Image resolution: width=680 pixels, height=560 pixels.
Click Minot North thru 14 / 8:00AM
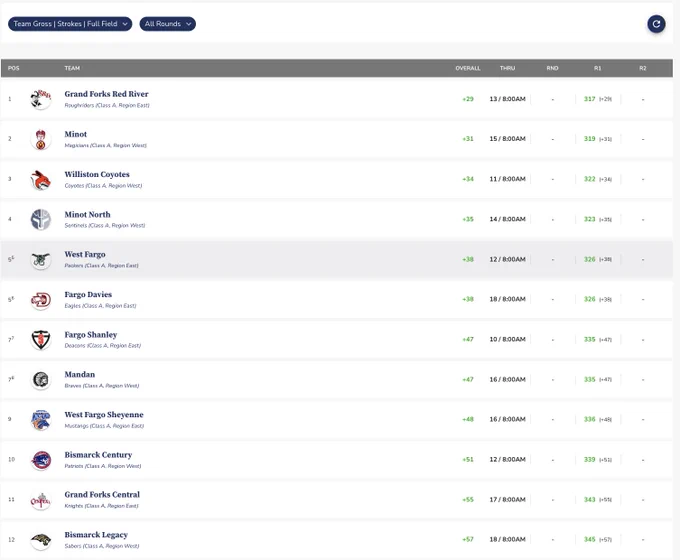pyautogui.click(x=507, y=219)
